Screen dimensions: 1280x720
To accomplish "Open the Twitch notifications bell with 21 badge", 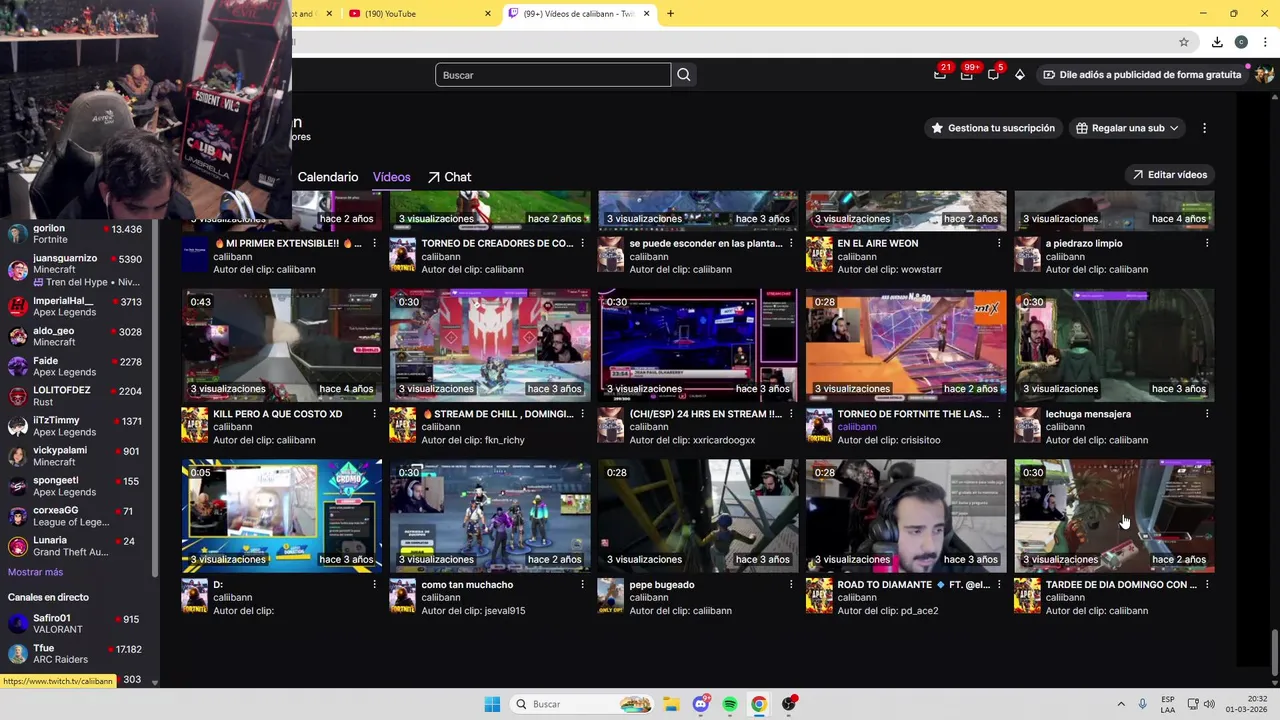I will [940, 74].
